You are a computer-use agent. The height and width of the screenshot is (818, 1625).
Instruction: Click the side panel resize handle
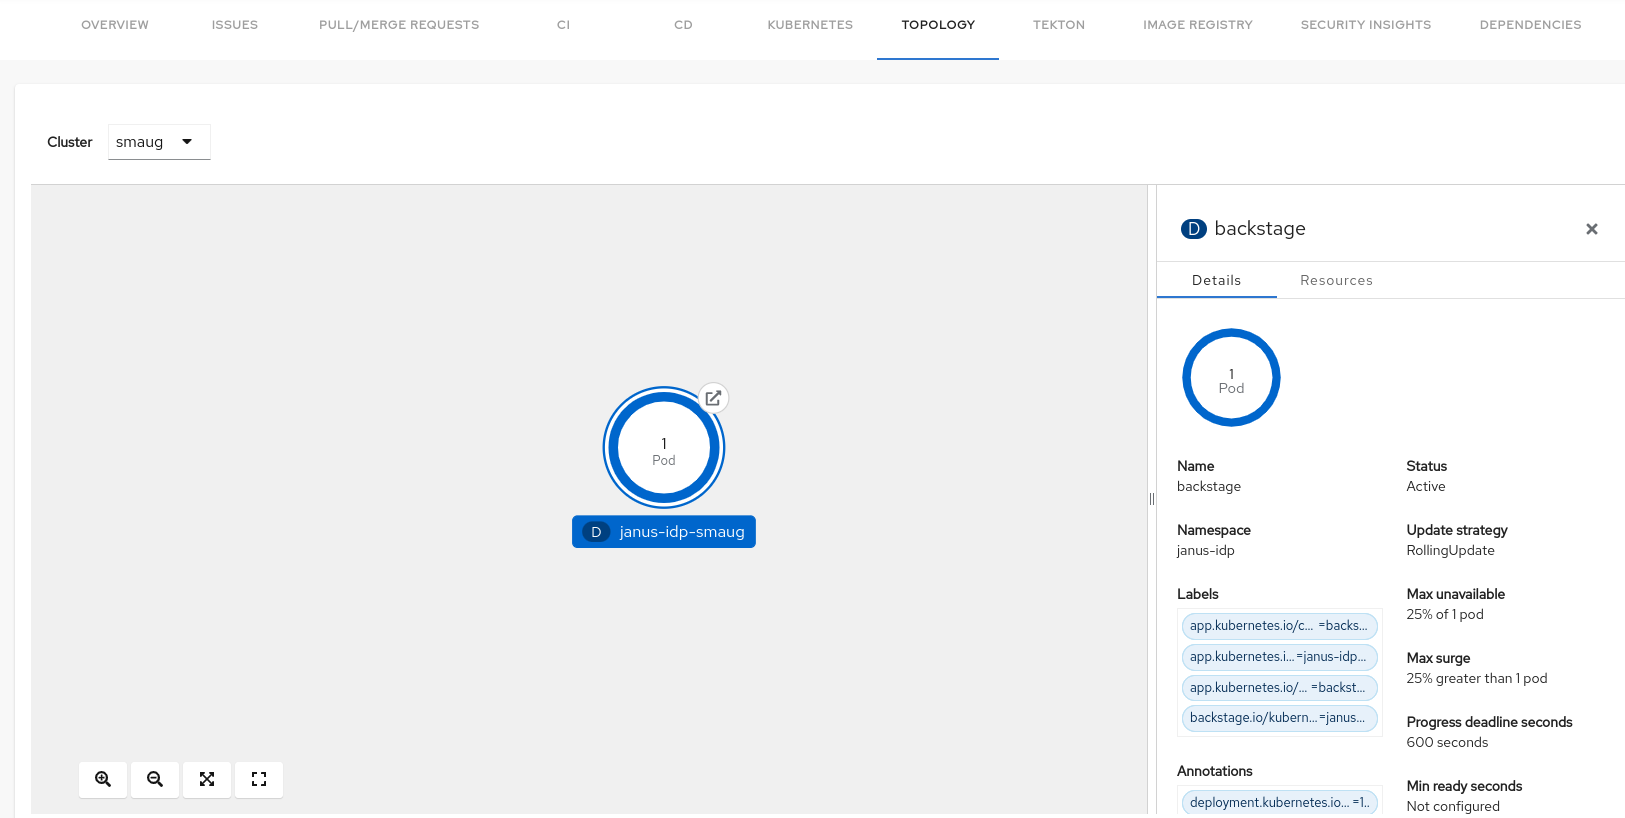1151,499
